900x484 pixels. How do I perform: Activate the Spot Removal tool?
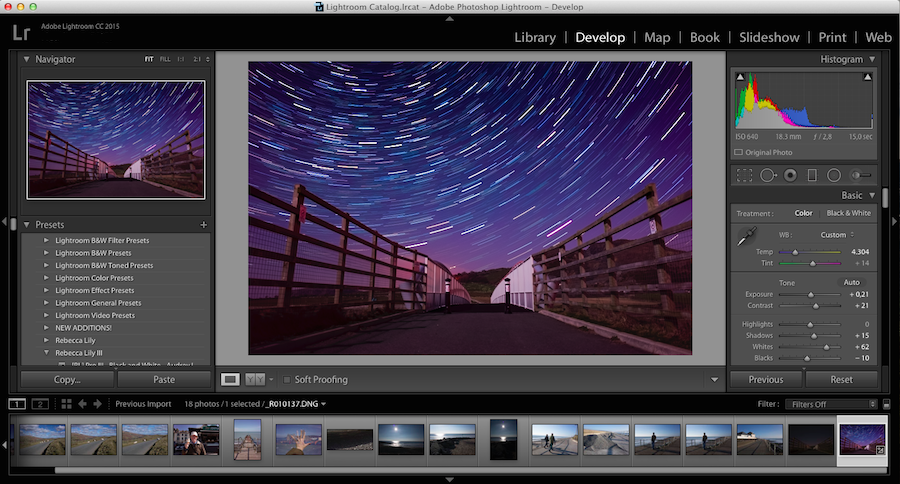768,175
